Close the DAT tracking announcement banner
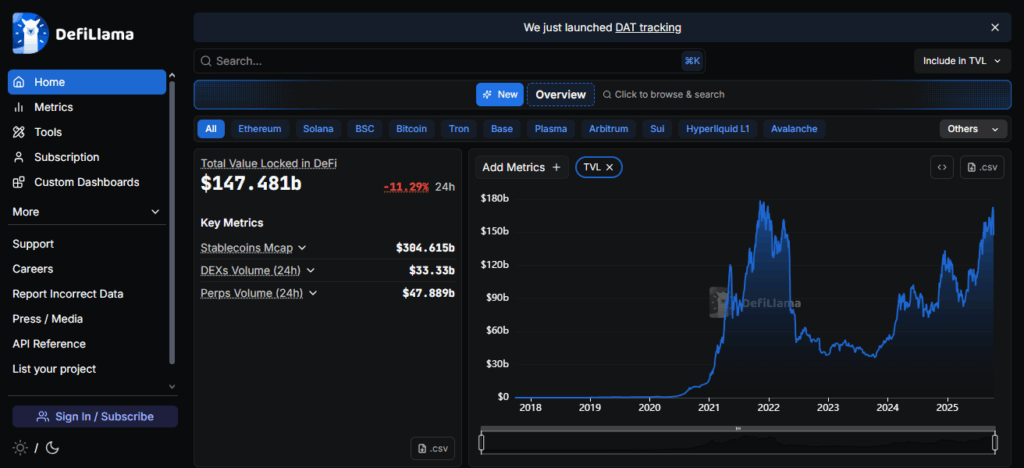The height and width of the screenshot is (468, 1024). [x=994, y=28]
